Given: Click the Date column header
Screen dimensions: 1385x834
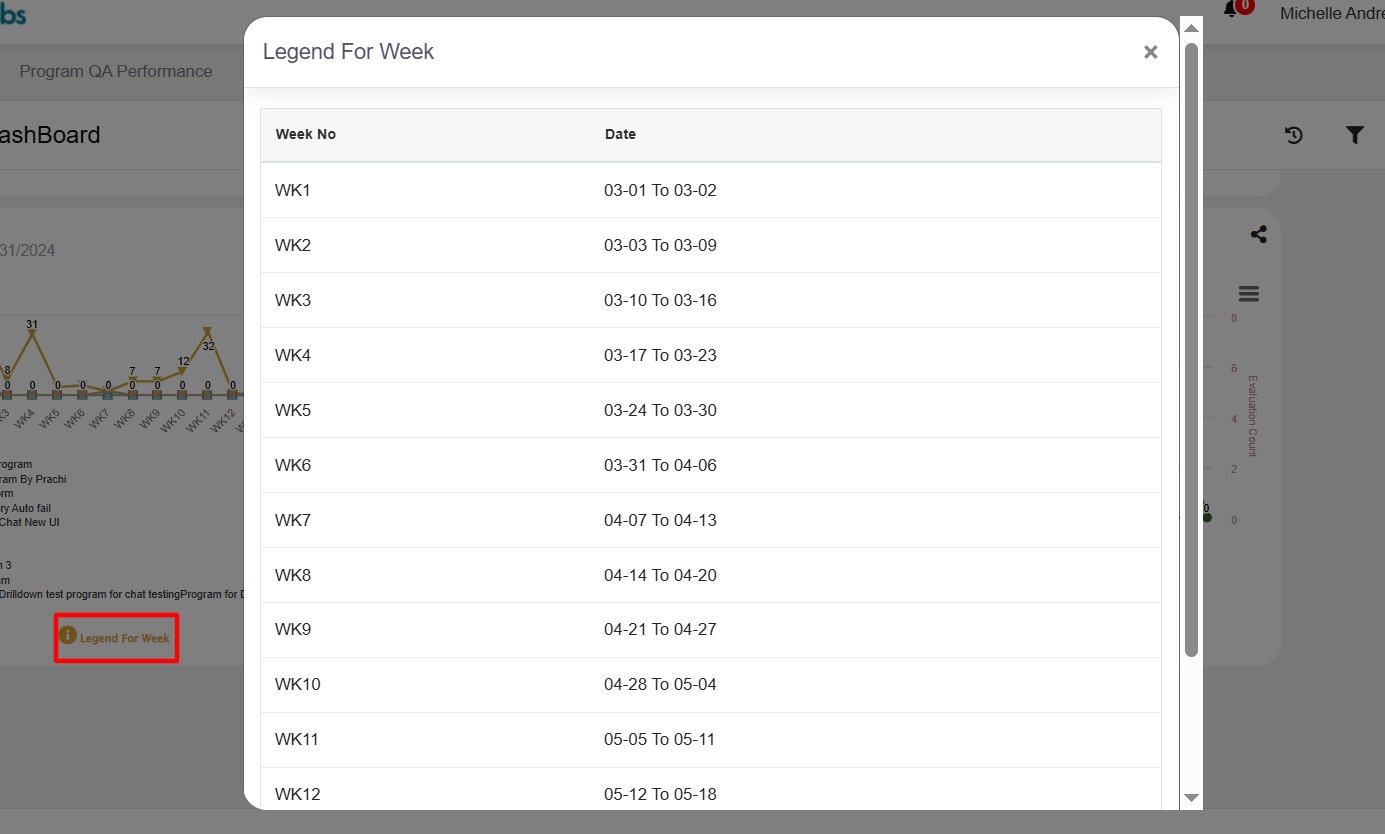Looking at the screenshot, I should click(x=620, y=134).
